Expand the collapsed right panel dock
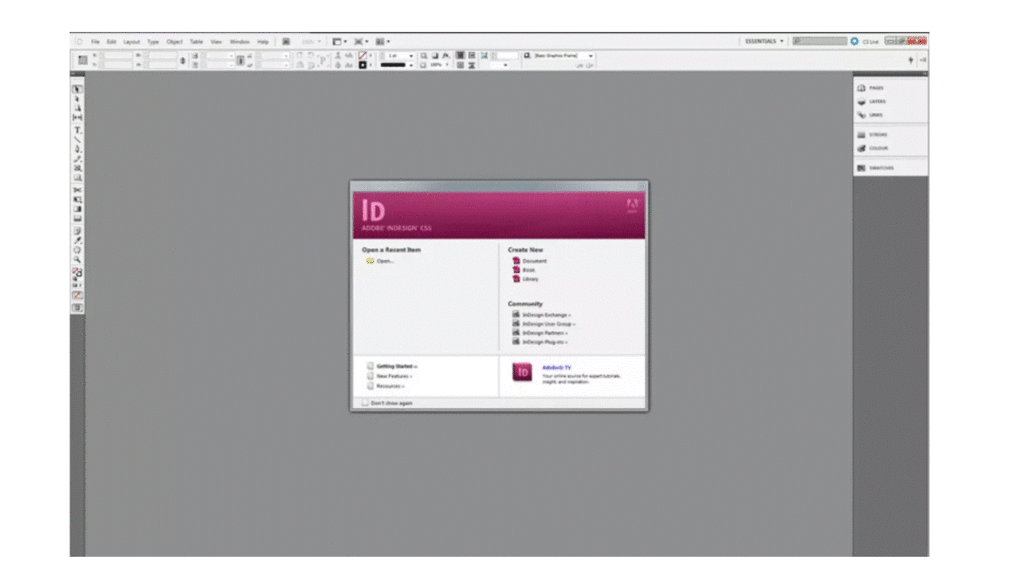 [923, 74]
